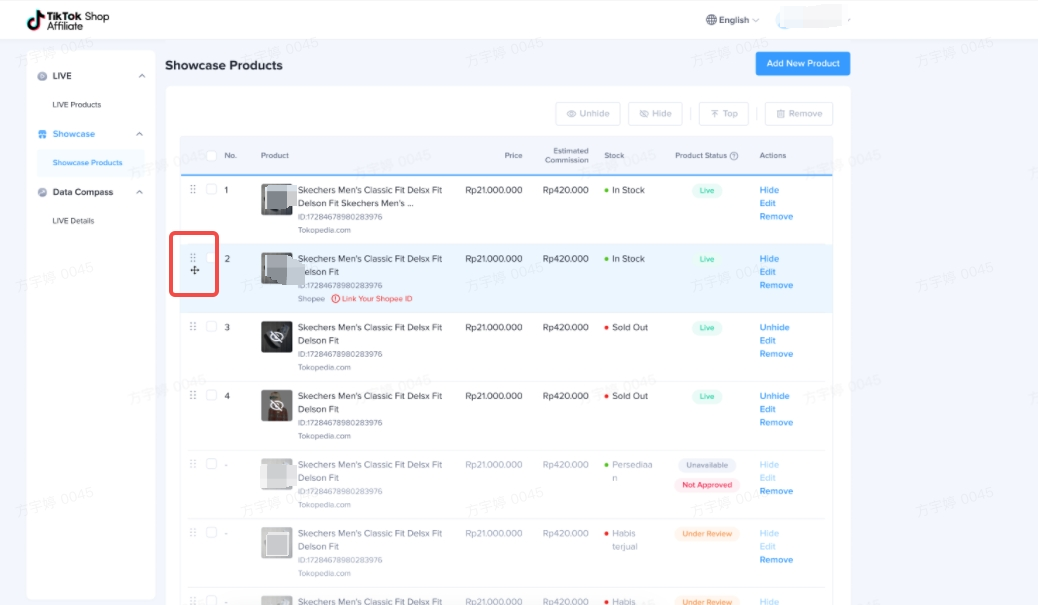Screen dimensions: 1038x605
Task: Click Product Status info help icon
Action: tap(734, 156)
